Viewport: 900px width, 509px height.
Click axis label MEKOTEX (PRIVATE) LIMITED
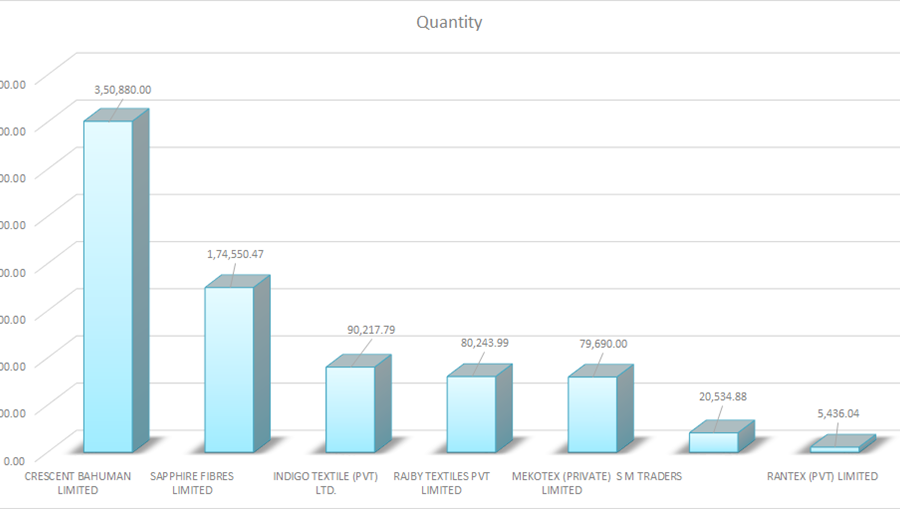point(561,483)
